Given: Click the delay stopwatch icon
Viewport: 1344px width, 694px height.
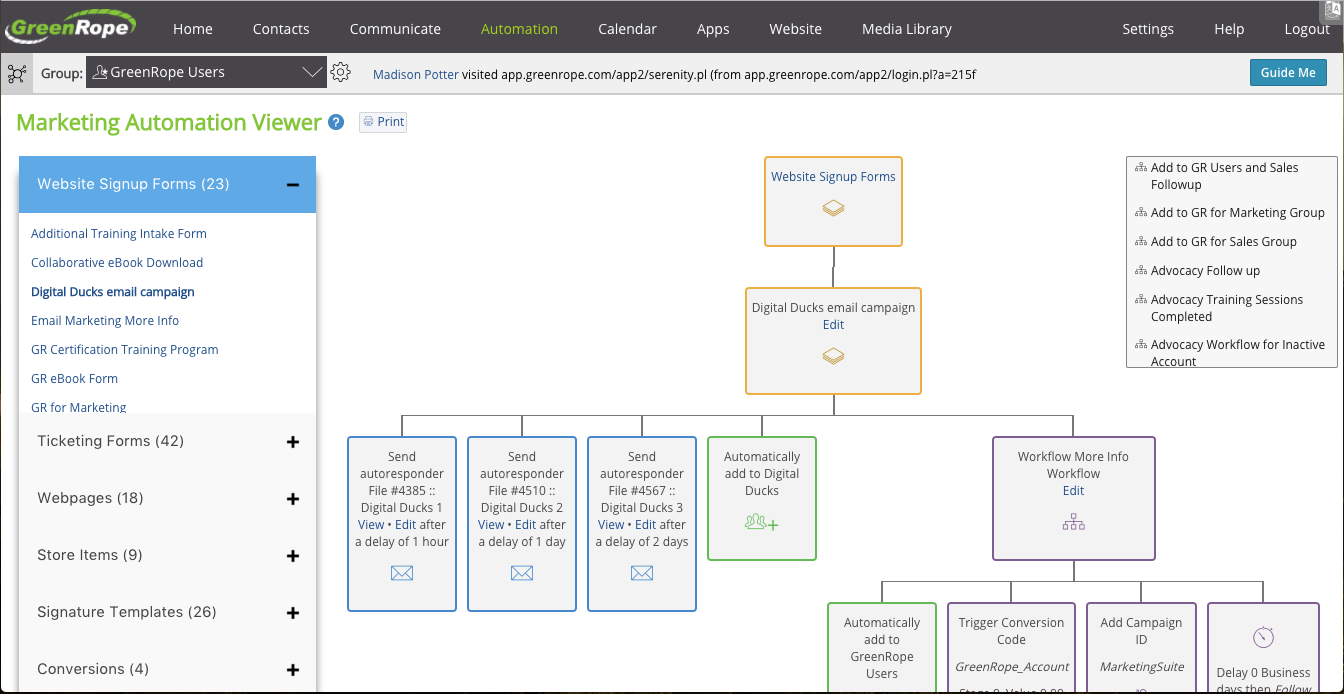Looking at the screenshot, I should point(1262,637).
